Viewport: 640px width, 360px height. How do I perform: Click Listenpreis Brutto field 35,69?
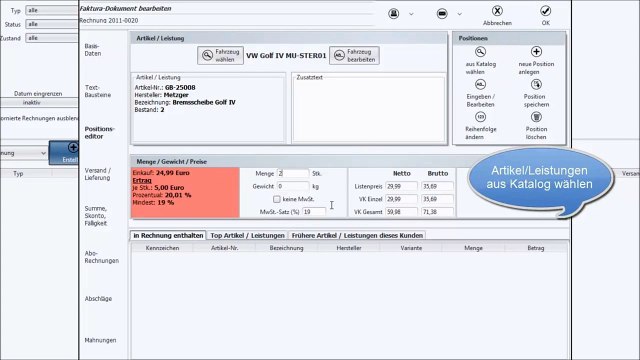tap(437, 186)
